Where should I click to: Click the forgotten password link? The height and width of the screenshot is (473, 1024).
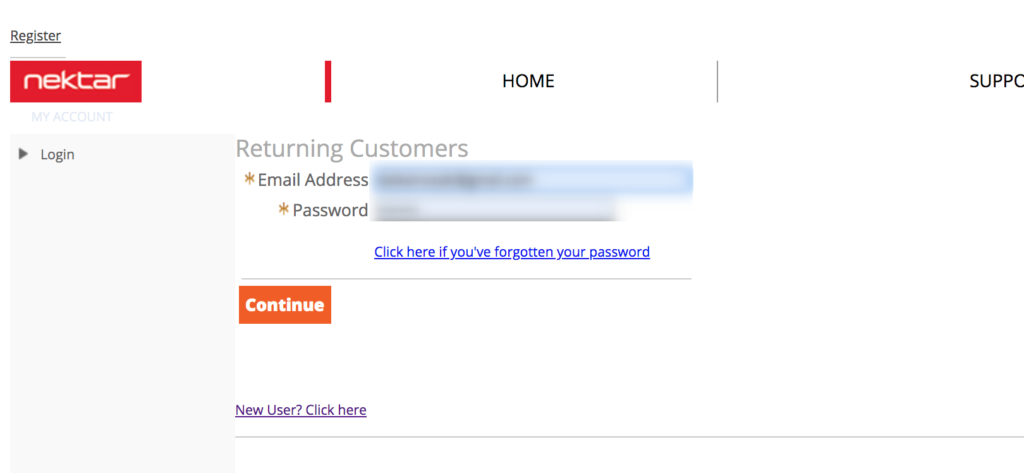[x=512, y=252]
